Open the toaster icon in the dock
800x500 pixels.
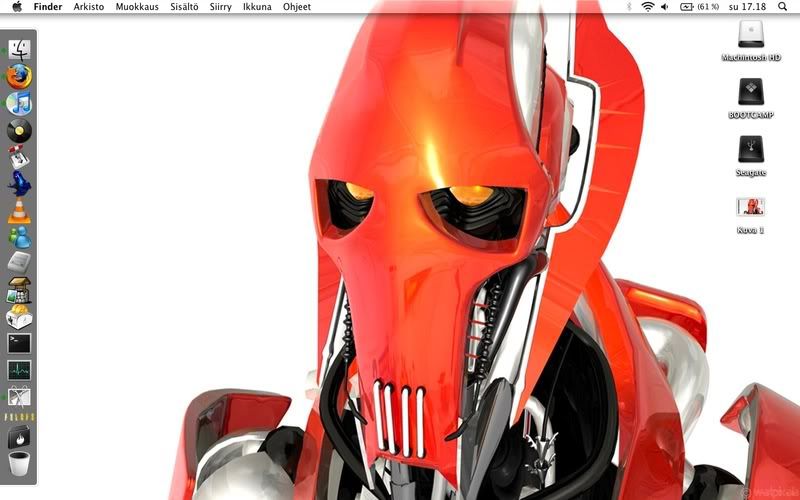pos(19,316)
